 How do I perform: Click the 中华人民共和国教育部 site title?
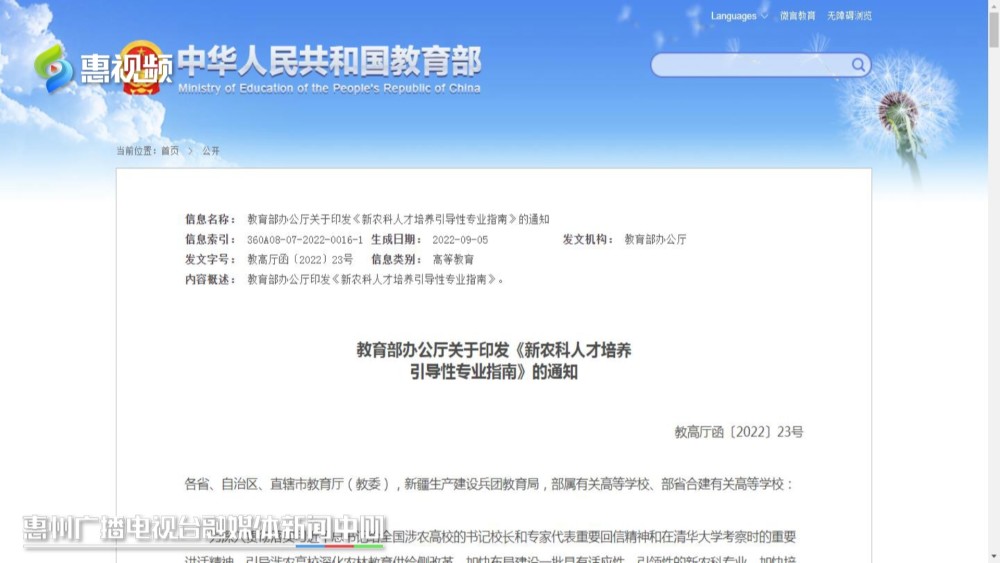(x=329, y=62)
